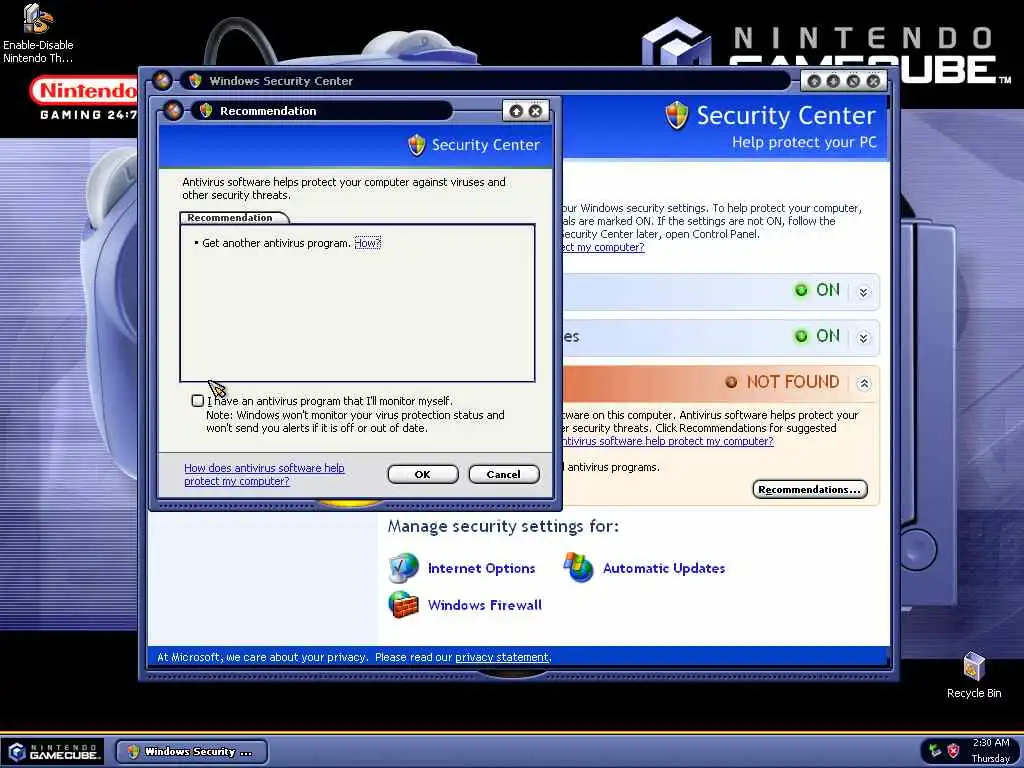This screenshot has width=1024, height=768.
Task: Click Cancel in the Recommendation dialog
Action: click(504, 474)
